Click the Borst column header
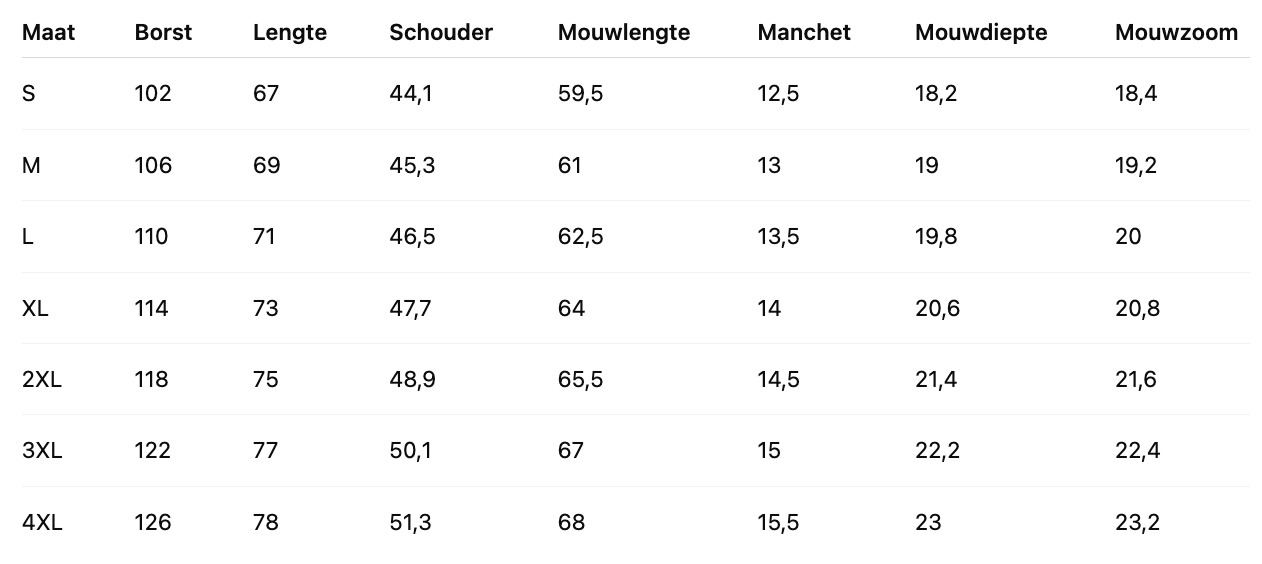The width and height of the screenshot is (1262, 564). coord(163,32)
